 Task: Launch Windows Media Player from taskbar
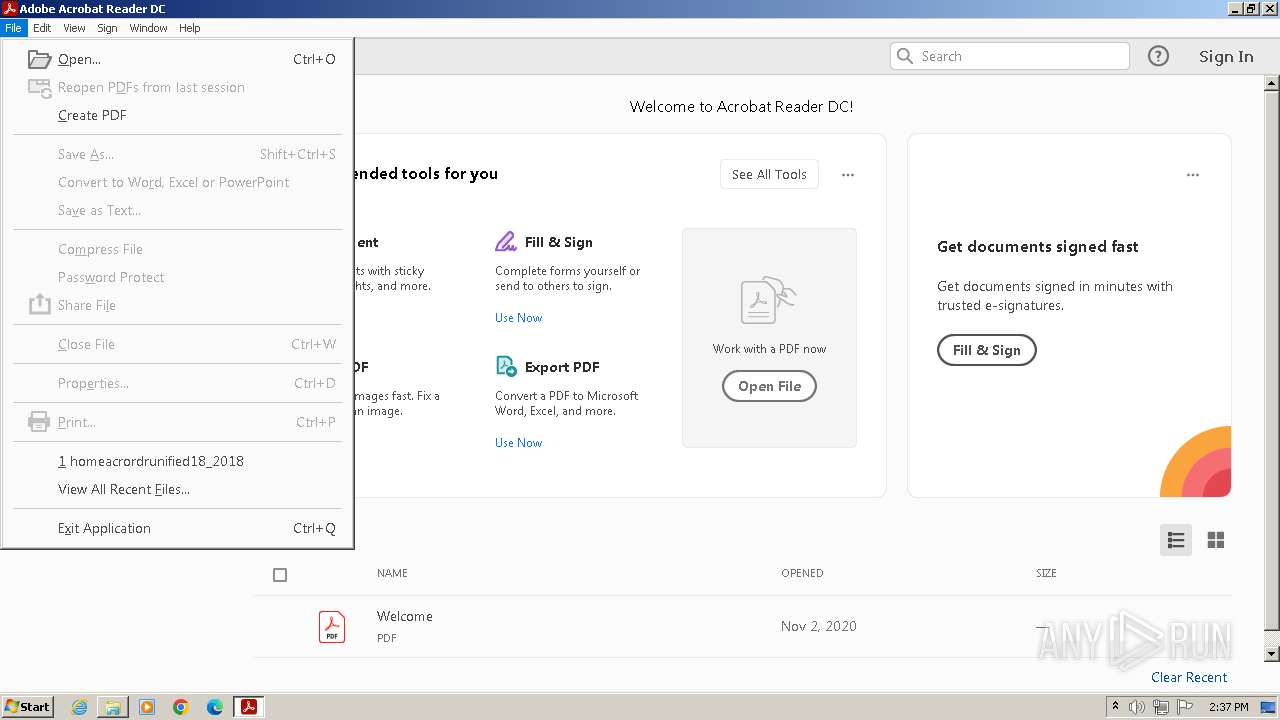[147, 707]
